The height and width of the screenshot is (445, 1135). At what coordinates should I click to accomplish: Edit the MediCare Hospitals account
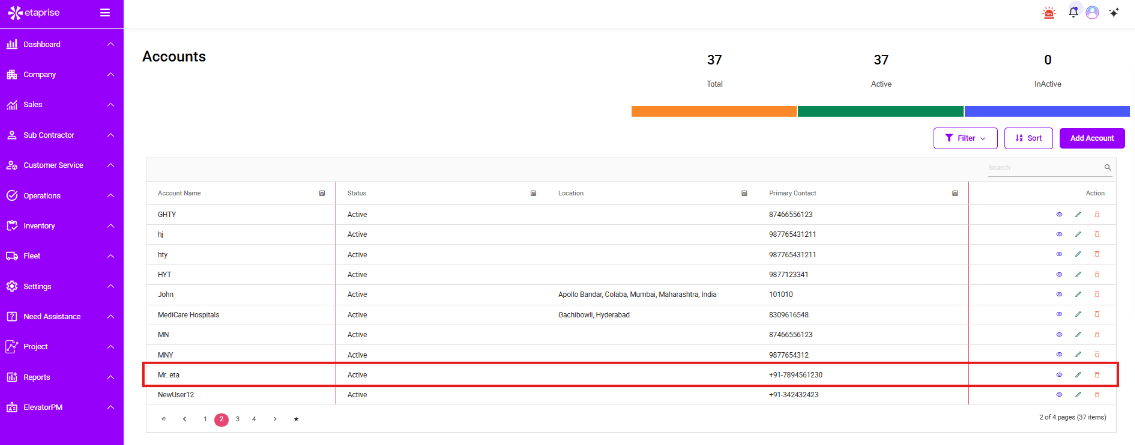pos(1078,314)
